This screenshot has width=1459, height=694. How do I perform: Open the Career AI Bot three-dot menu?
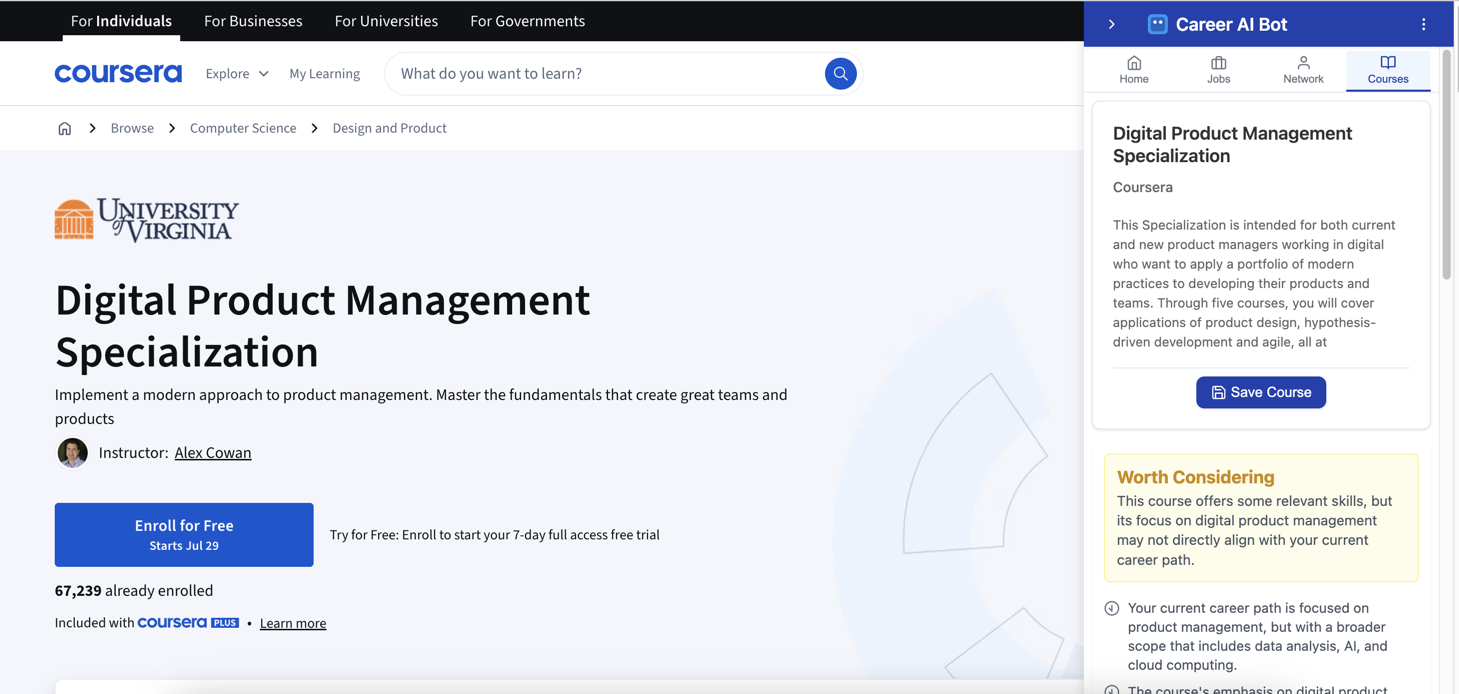click(1423, 24)
